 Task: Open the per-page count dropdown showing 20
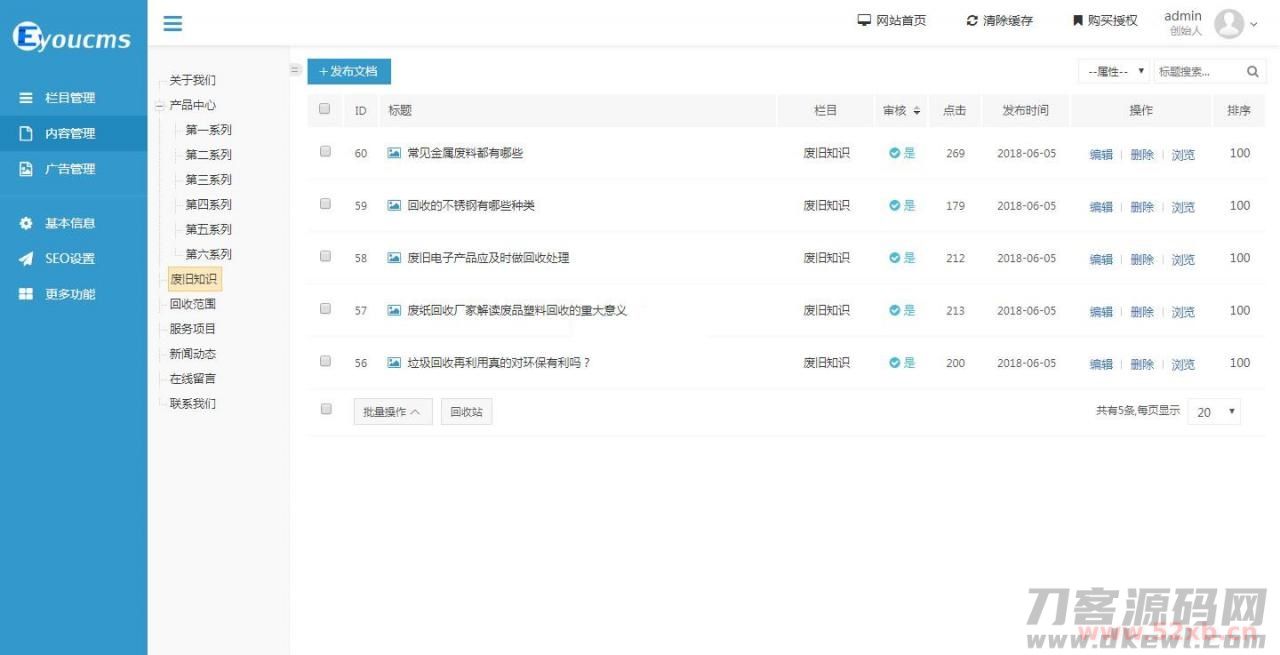click(1213, 411)
